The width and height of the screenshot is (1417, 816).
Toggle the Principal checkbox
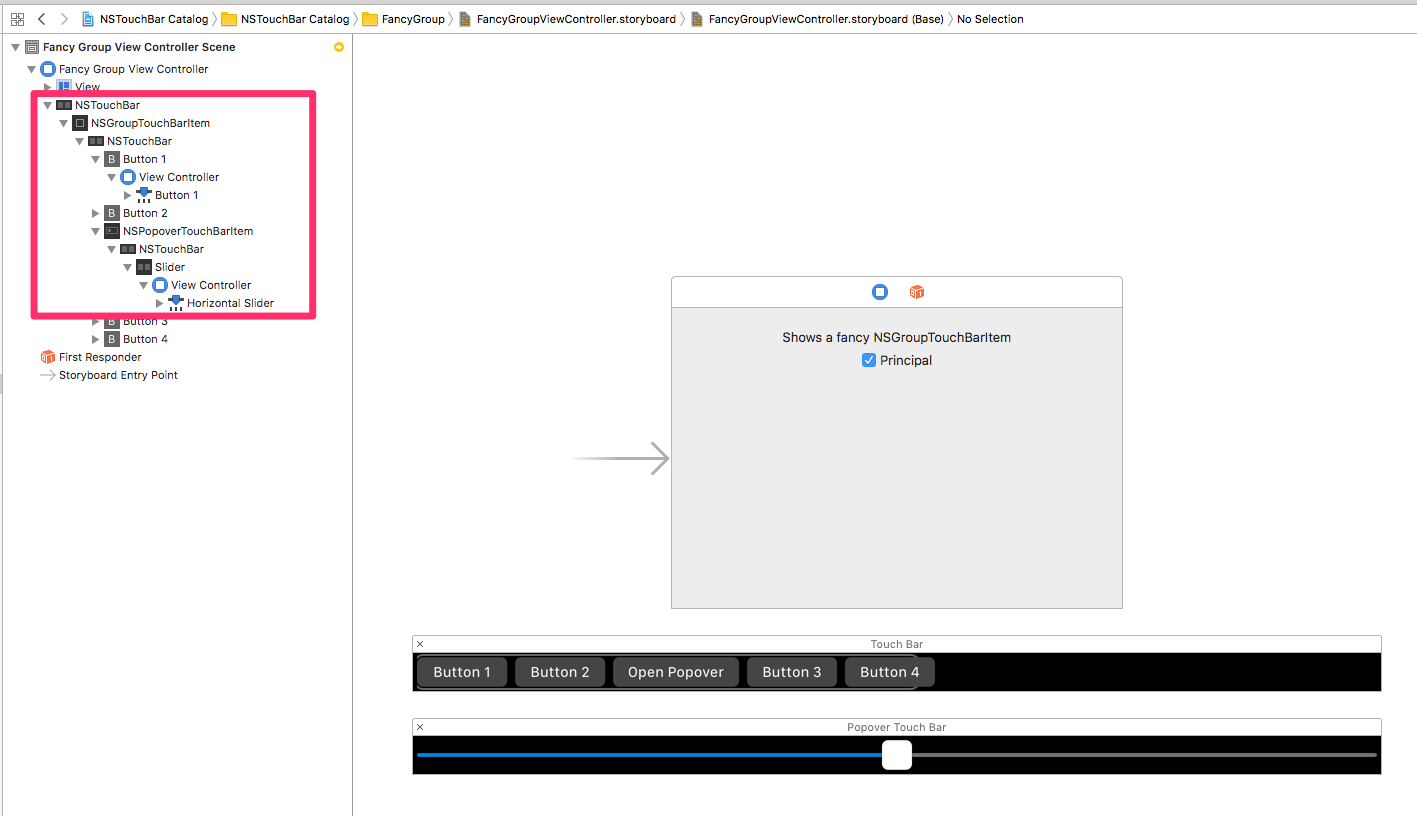[x=868, y=361]
